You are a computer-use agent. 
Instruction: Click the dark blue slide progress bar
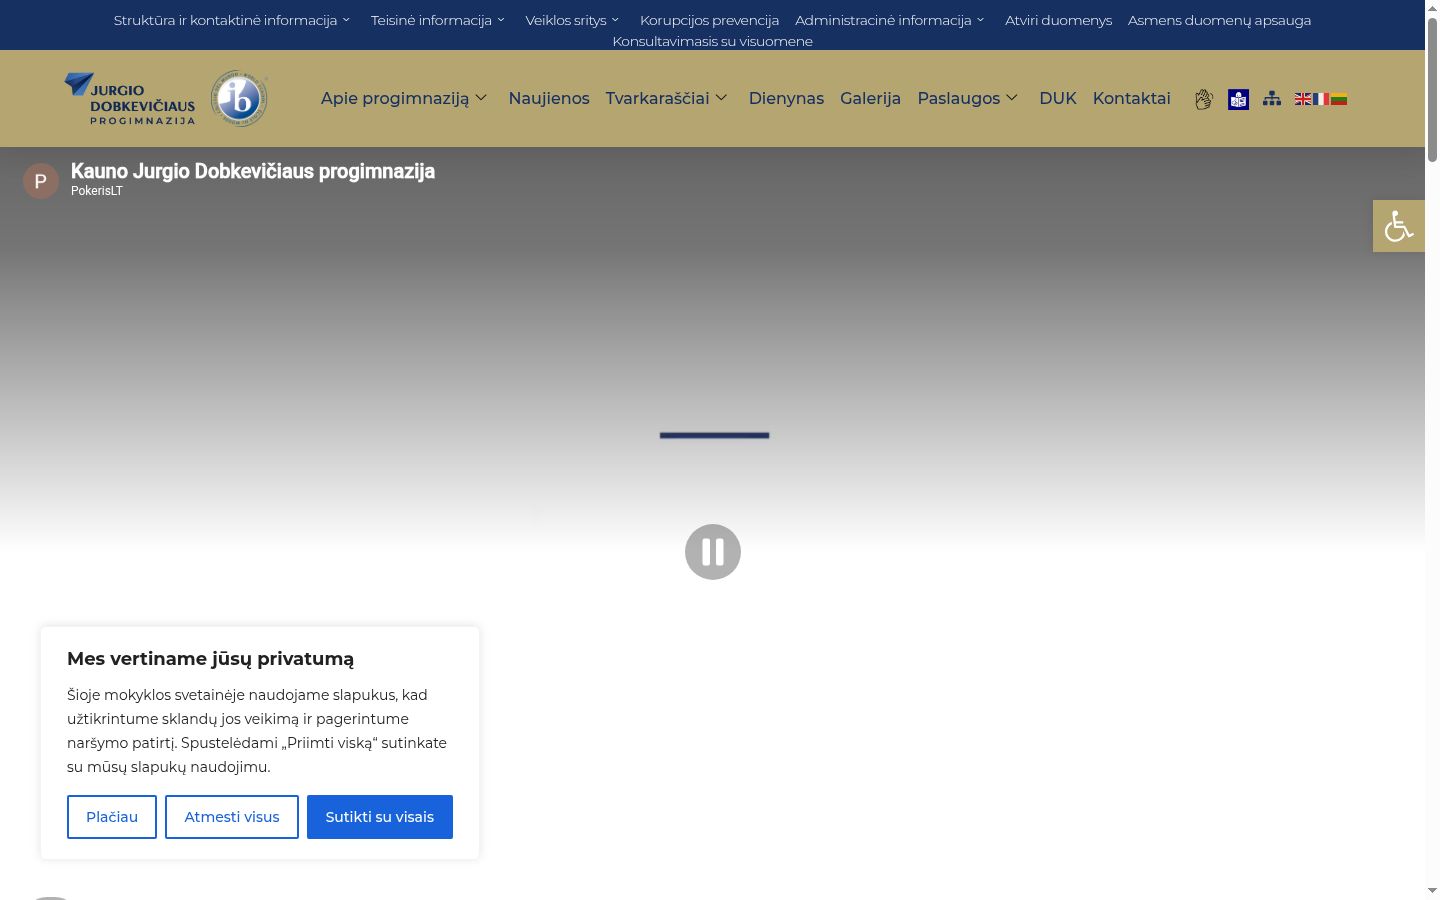[714, 435]
